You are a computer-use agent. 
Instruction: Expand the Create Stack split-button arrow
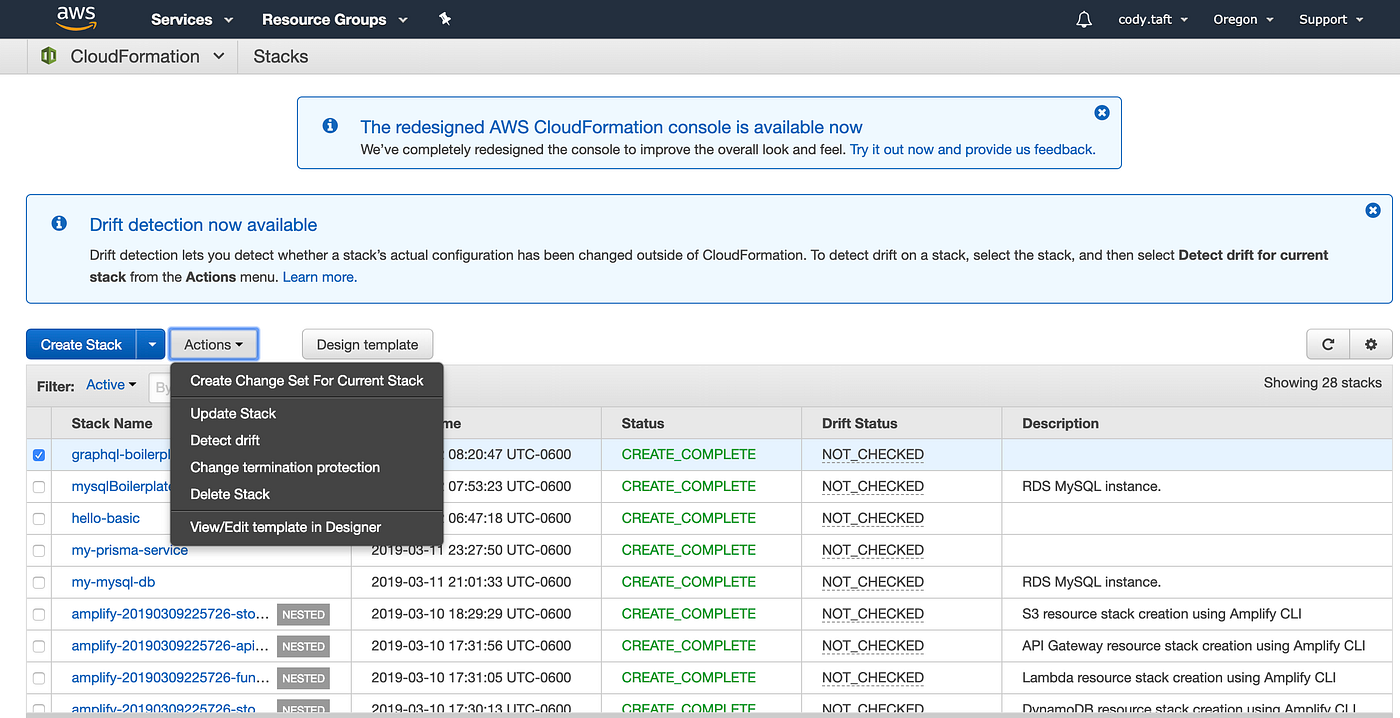(x=151, y=343)
